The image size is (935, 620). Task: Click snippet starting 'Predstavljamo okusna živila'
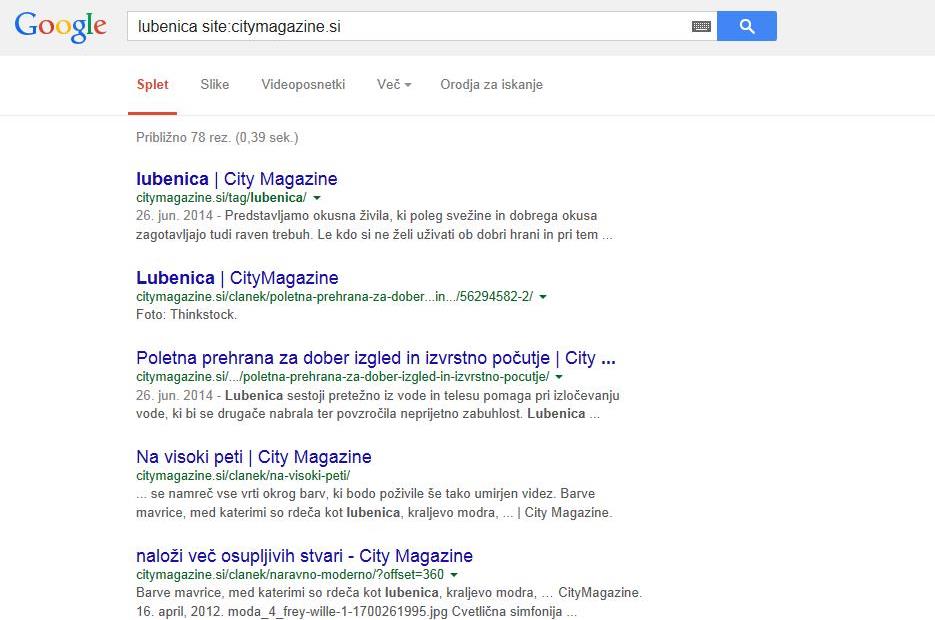(374, 225)
